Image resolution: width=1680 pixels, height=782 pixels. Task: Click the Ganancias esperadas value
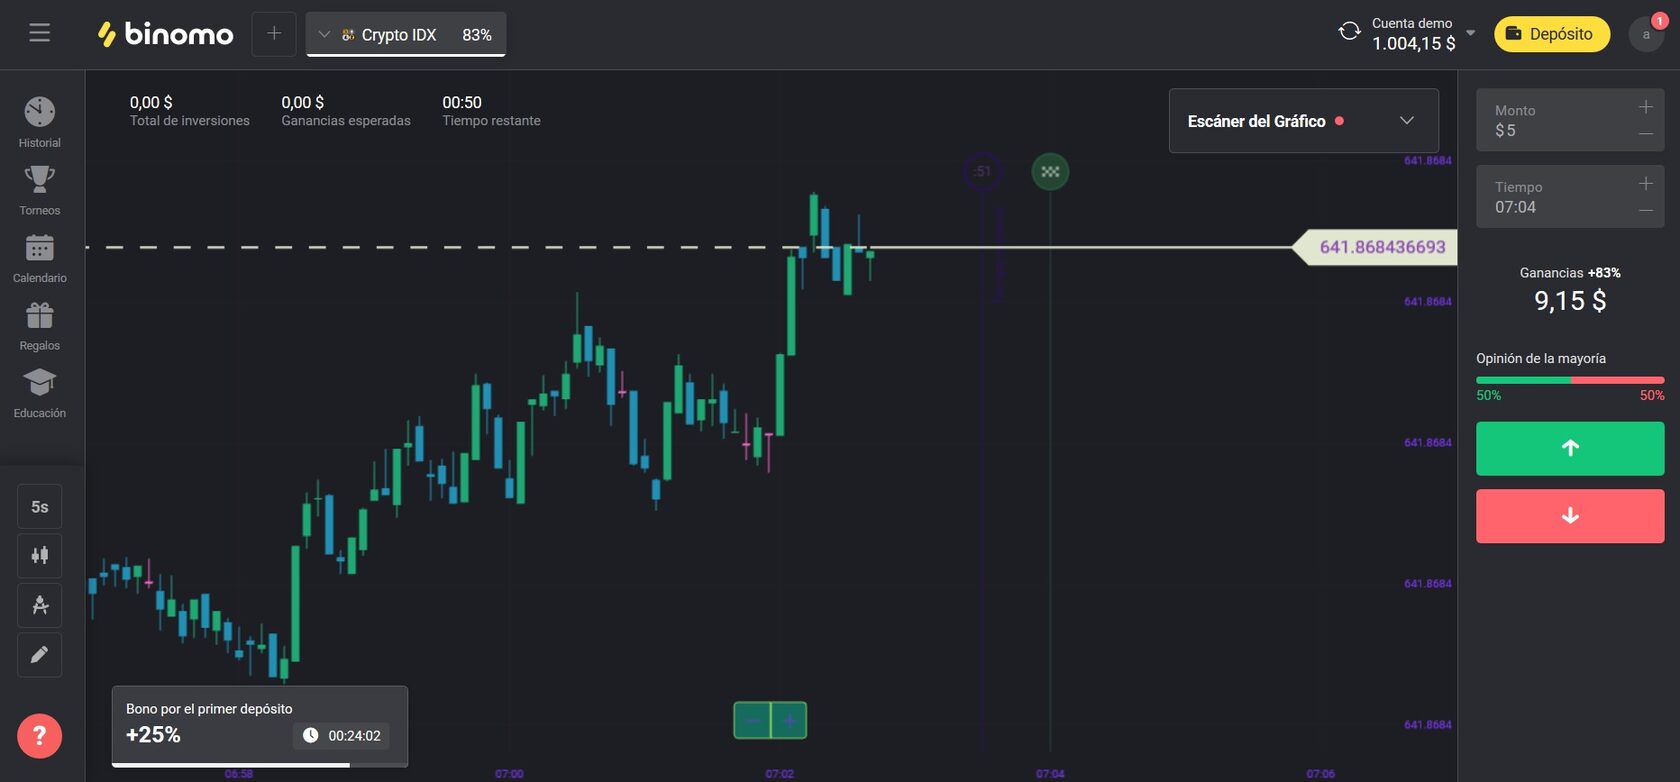pos(303,102)
